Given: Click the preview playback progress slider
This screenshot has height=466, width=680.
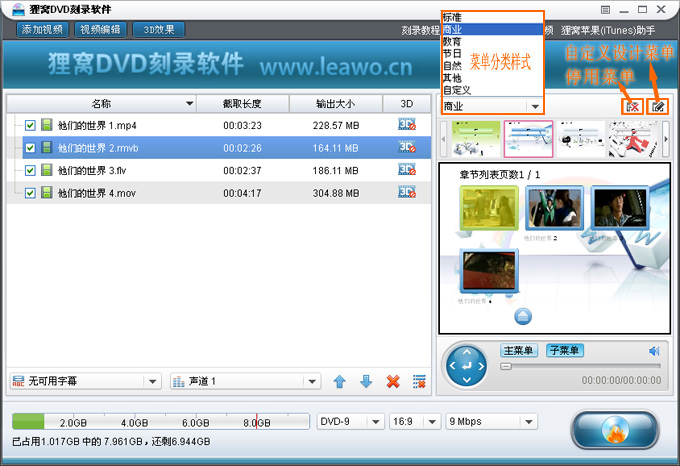Looking at the screenshot, I should (x=580, y=366).
